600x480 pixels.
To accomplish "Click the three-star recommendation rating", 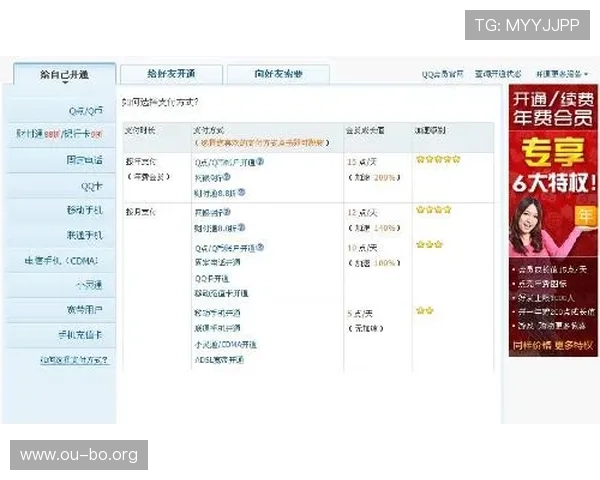I will click(x=429, y=244).
